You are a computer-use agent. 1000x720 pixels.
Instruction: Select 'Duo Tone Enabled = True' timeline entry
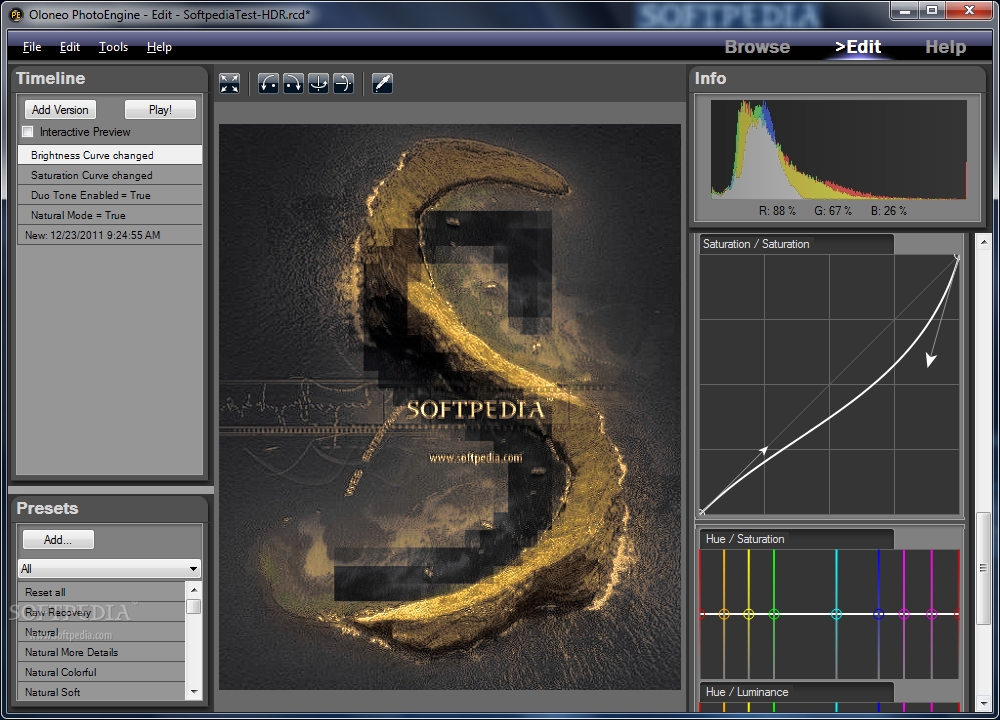110,195
